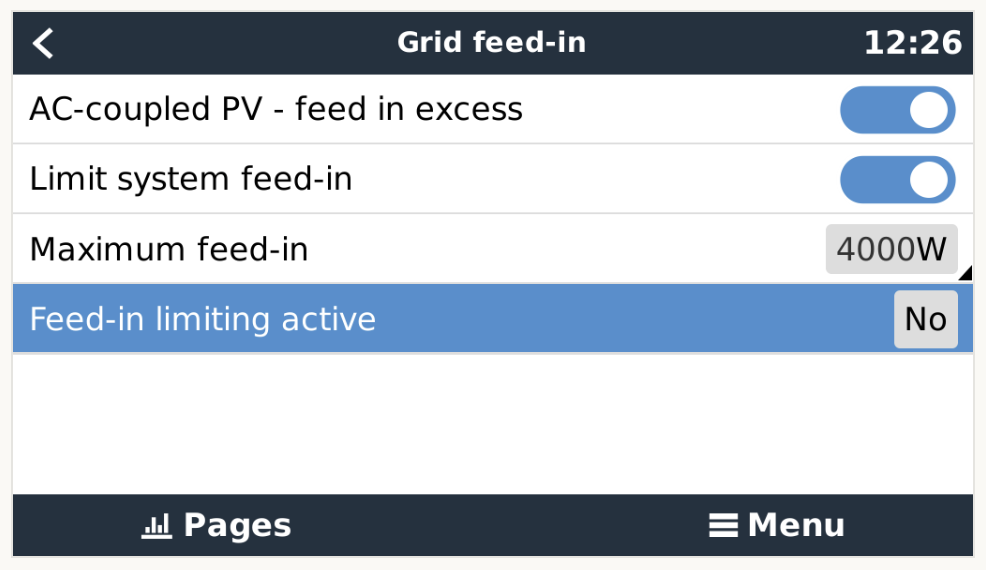This screenshot has height=570, width=986.
Task: Click the Limit system feed-in label
Action: point(191,179)
